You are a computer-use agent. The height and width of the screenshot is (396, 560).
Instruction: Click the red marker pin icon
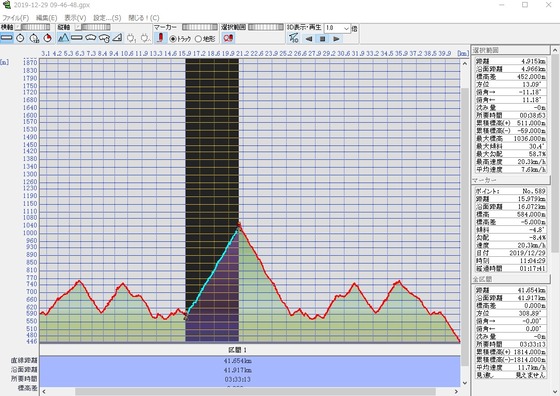(160, 37)
